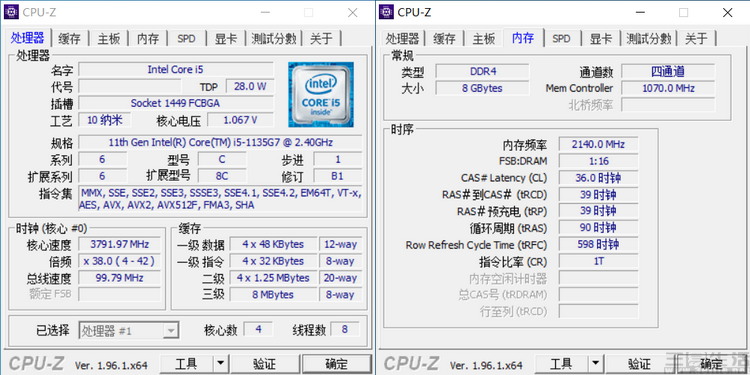
Task: Click the tRAS value 90 时钟
Action: (598, 228)
